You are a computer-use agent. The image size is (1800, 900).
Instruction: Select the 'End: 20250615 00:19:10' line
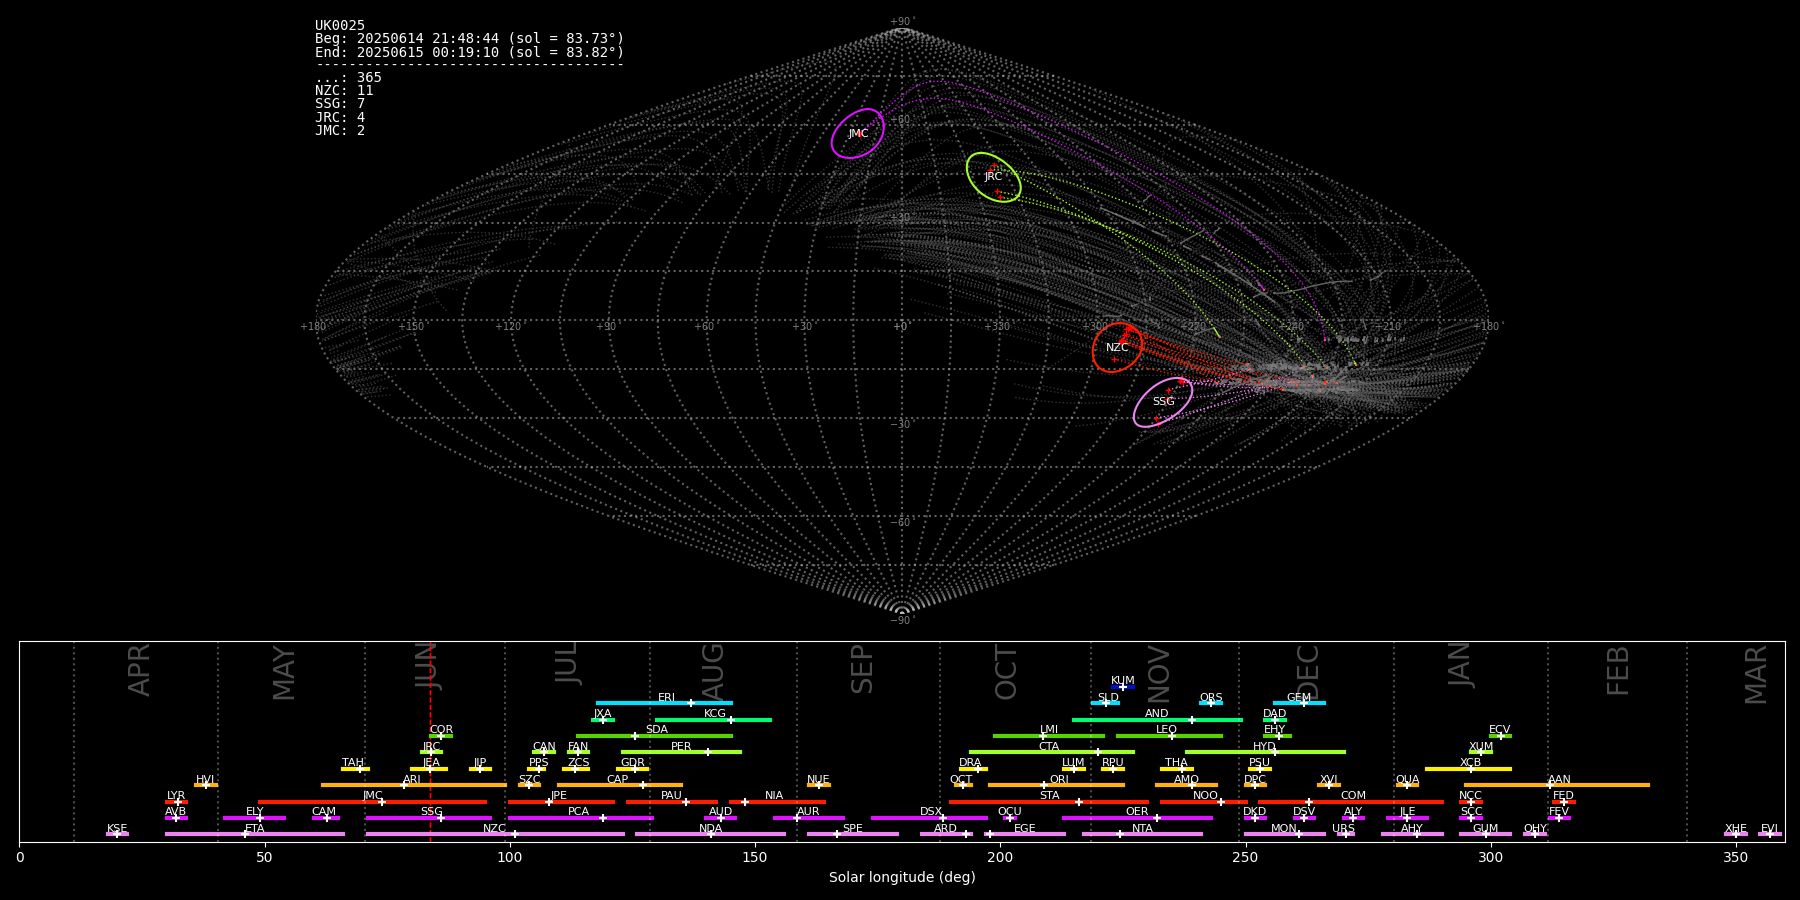(469, 52)
